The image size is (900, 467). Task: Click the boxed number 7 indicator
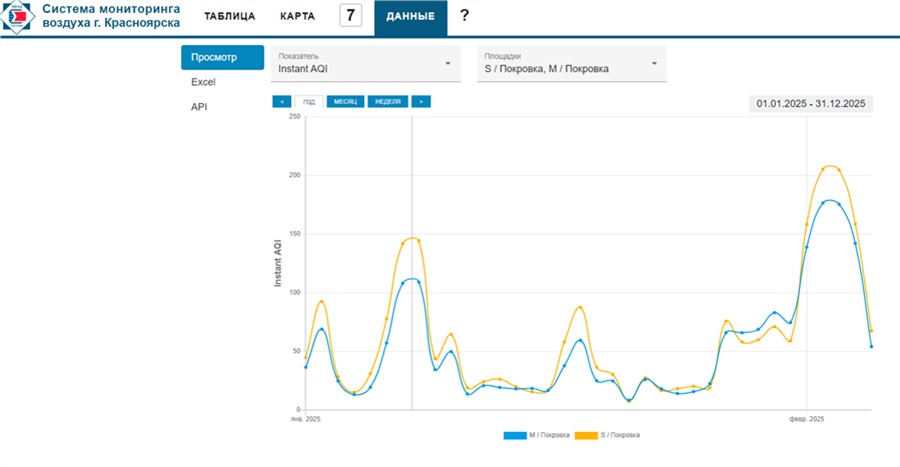pos(350,16)
